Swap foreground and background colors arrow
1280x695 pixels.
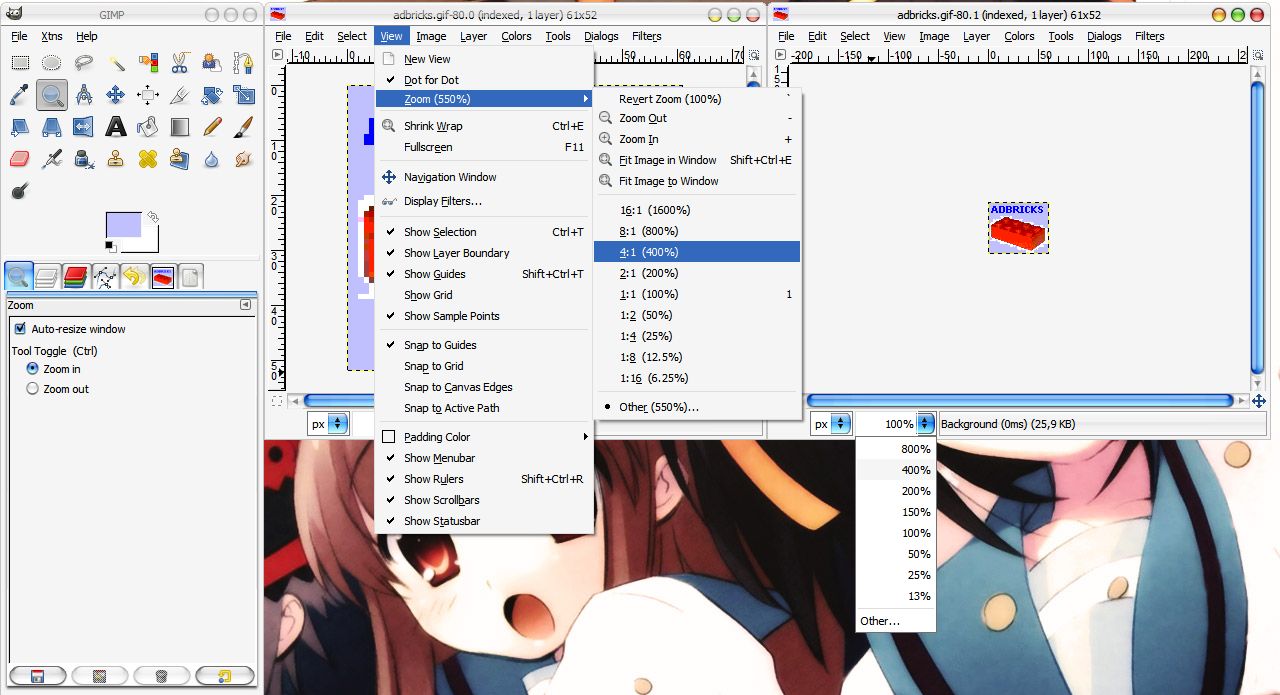point(153,216)
